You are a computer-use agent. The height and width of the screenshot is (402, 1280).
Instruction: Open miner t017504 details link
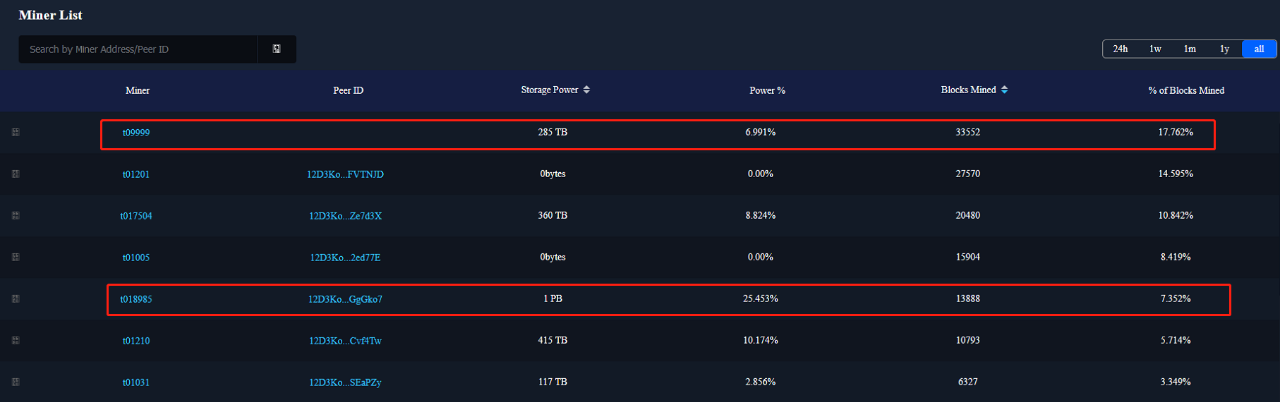click(136, 216)
